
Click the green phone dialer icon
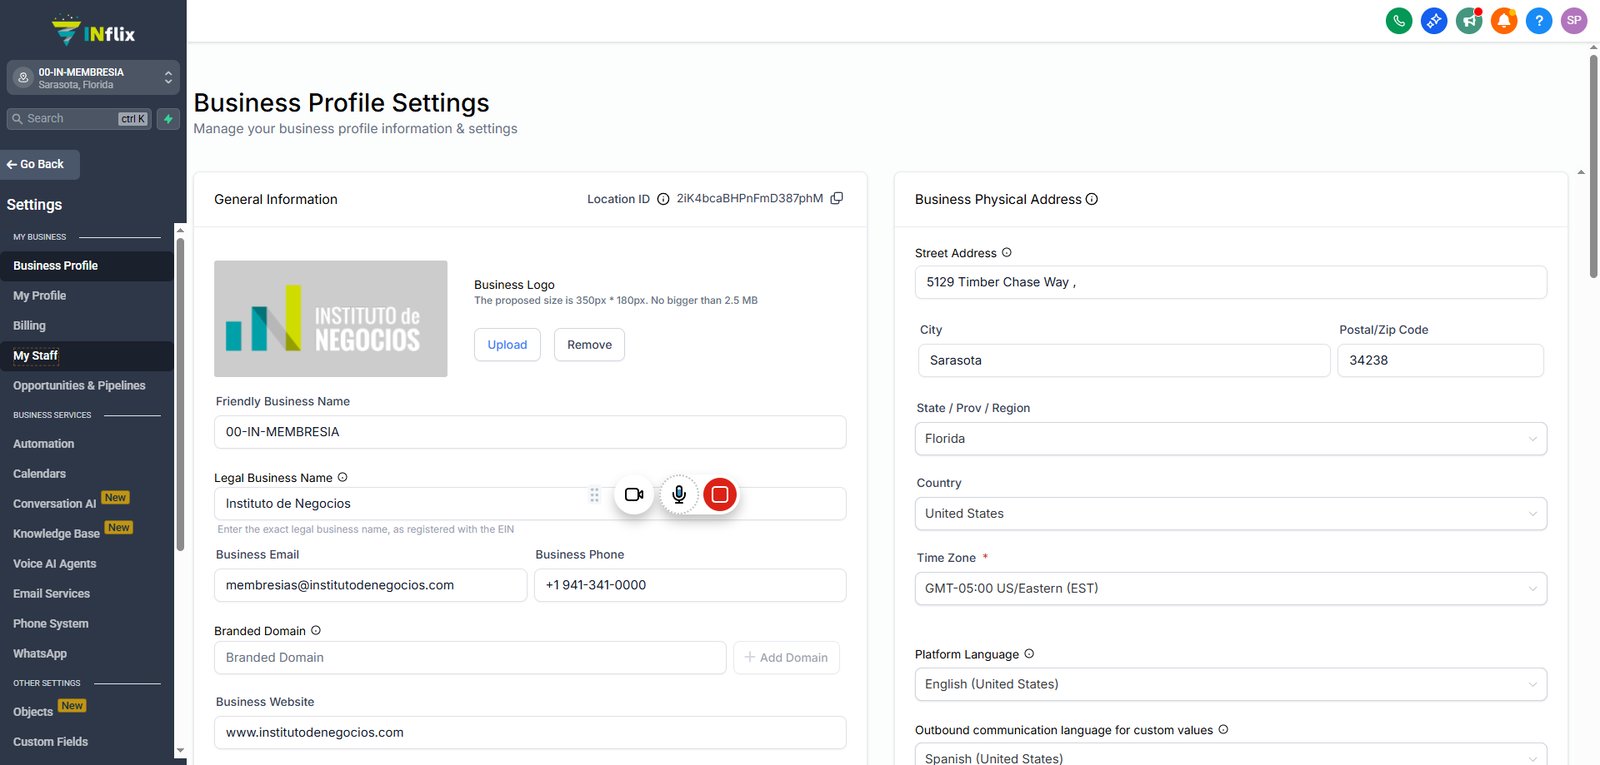click(1399, 20)
